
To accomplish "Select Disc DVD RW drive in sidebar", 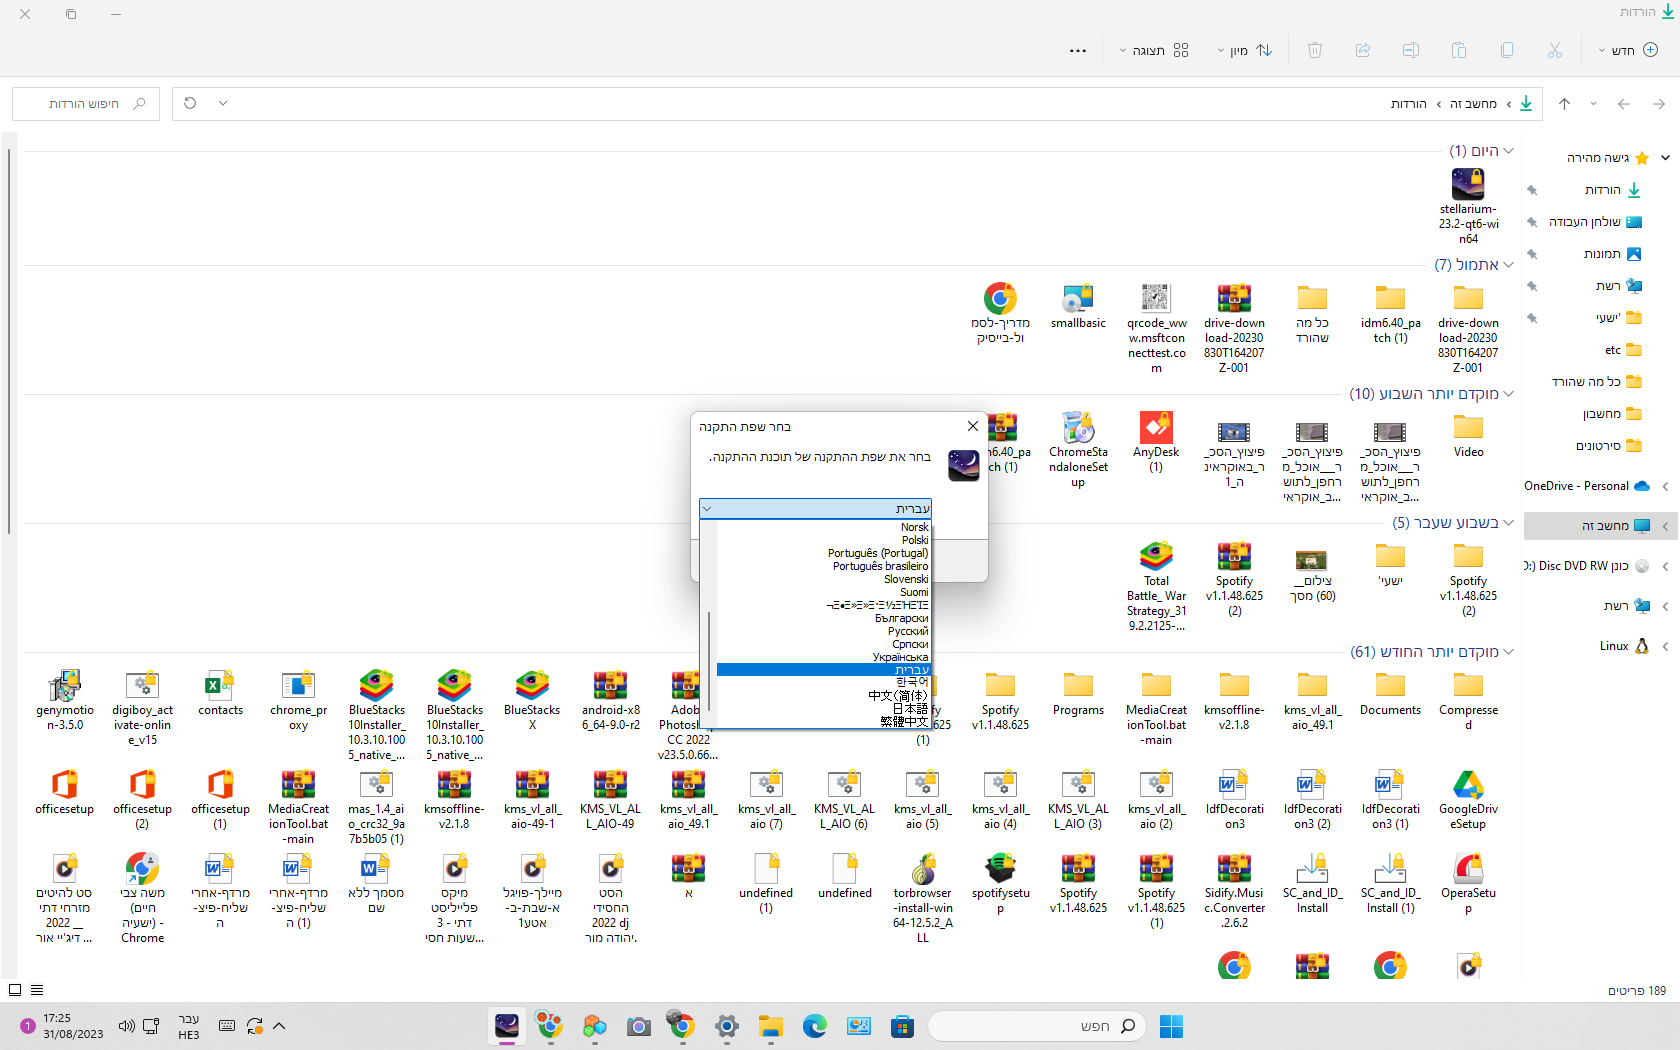I will point(1587,566).
